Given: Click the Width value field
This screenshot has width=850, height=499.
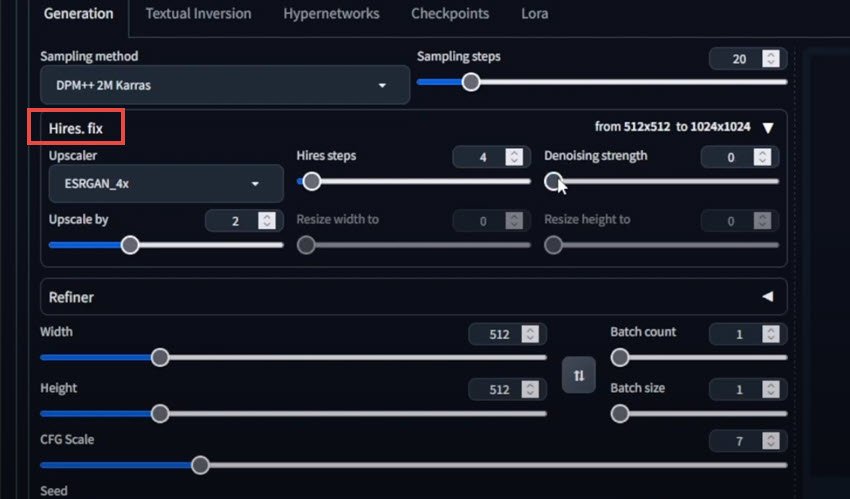Looking at the screenshot, I should click(507, 334).
